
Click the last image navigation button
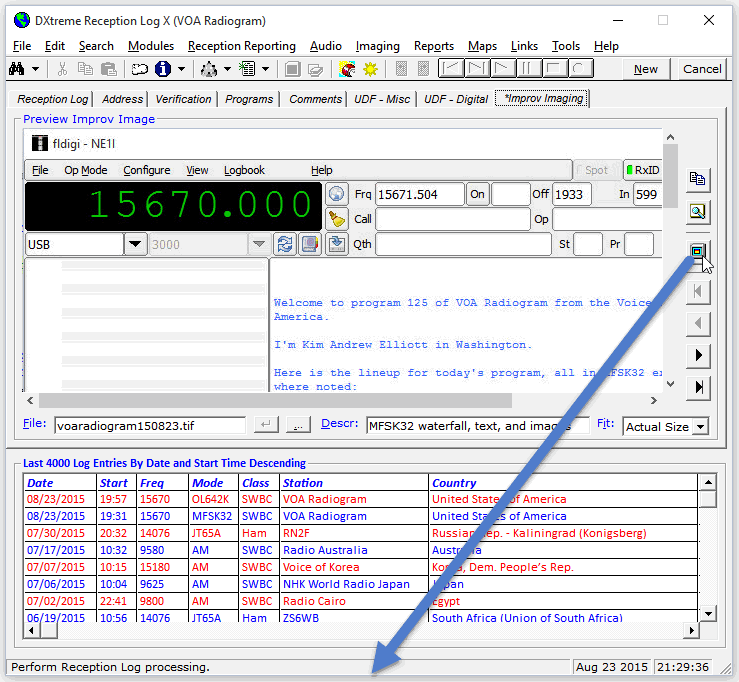(x=698, y=387)
